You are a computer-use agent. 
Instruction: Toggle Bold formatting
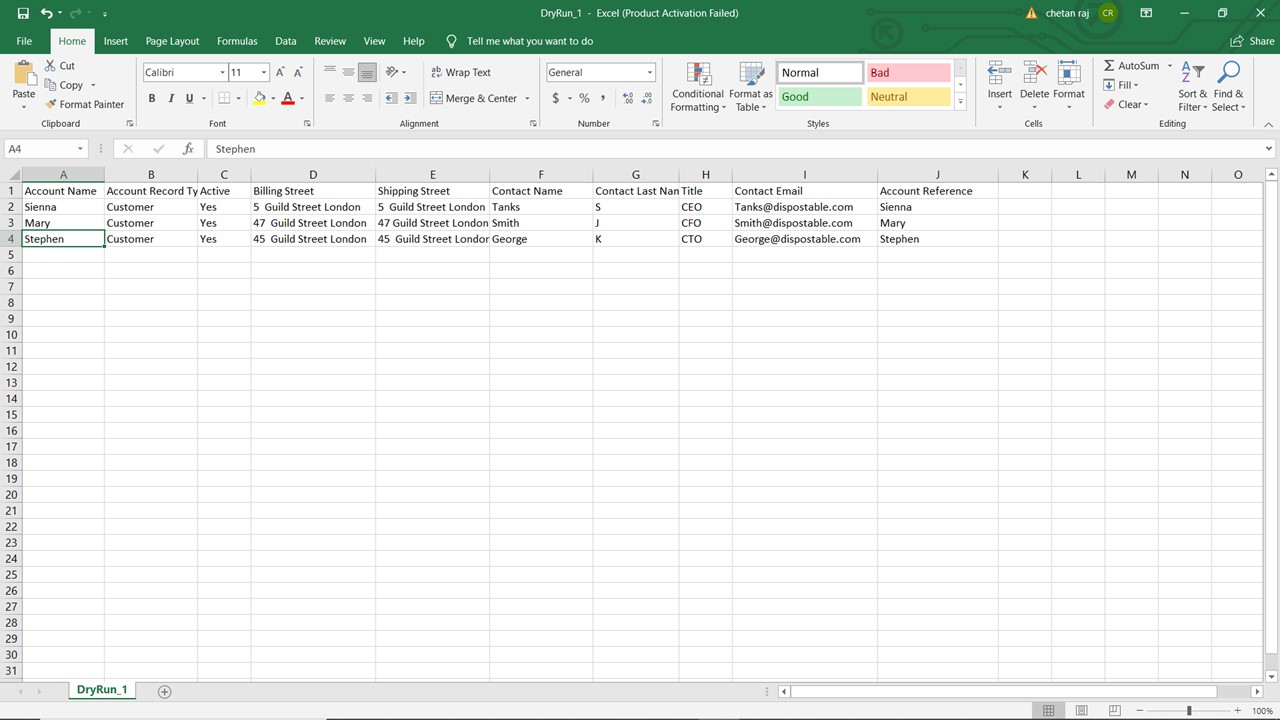click(152, 98)
